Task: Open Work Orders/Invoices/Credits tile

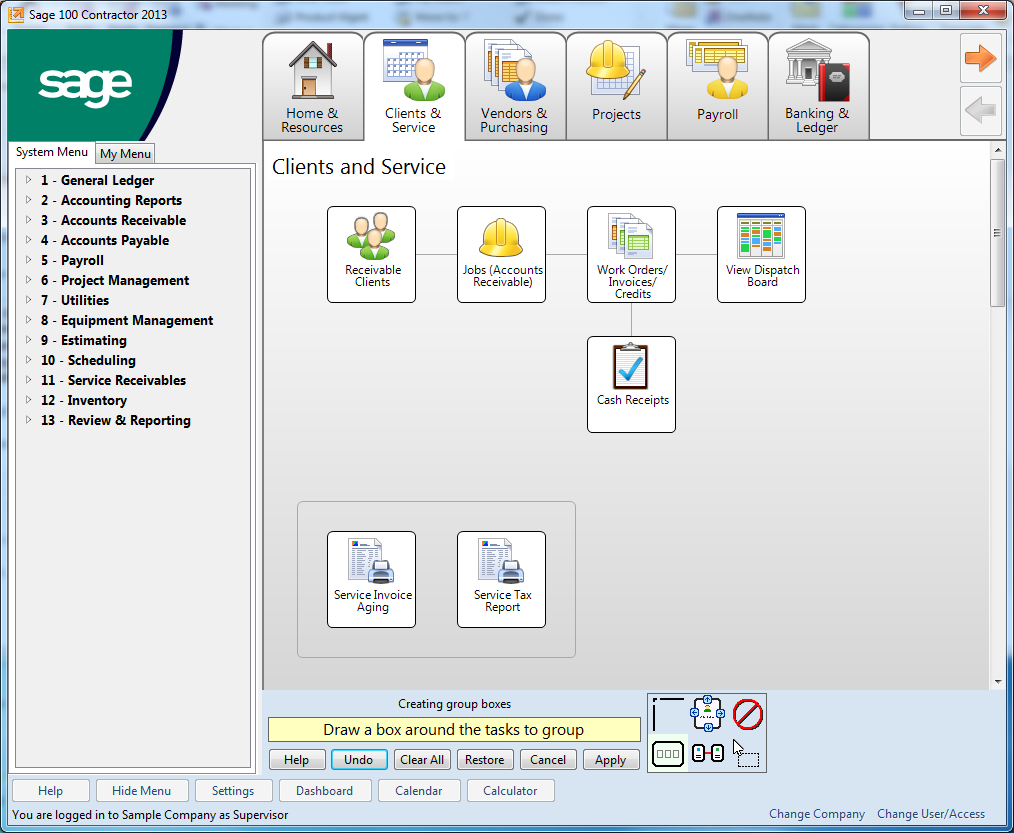Action: click(x=631, y=254)
